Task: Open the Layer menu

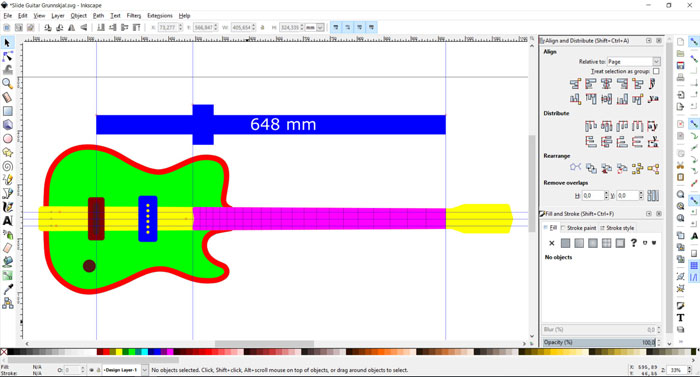Action: pyautogui.click(x=58, y=16)
